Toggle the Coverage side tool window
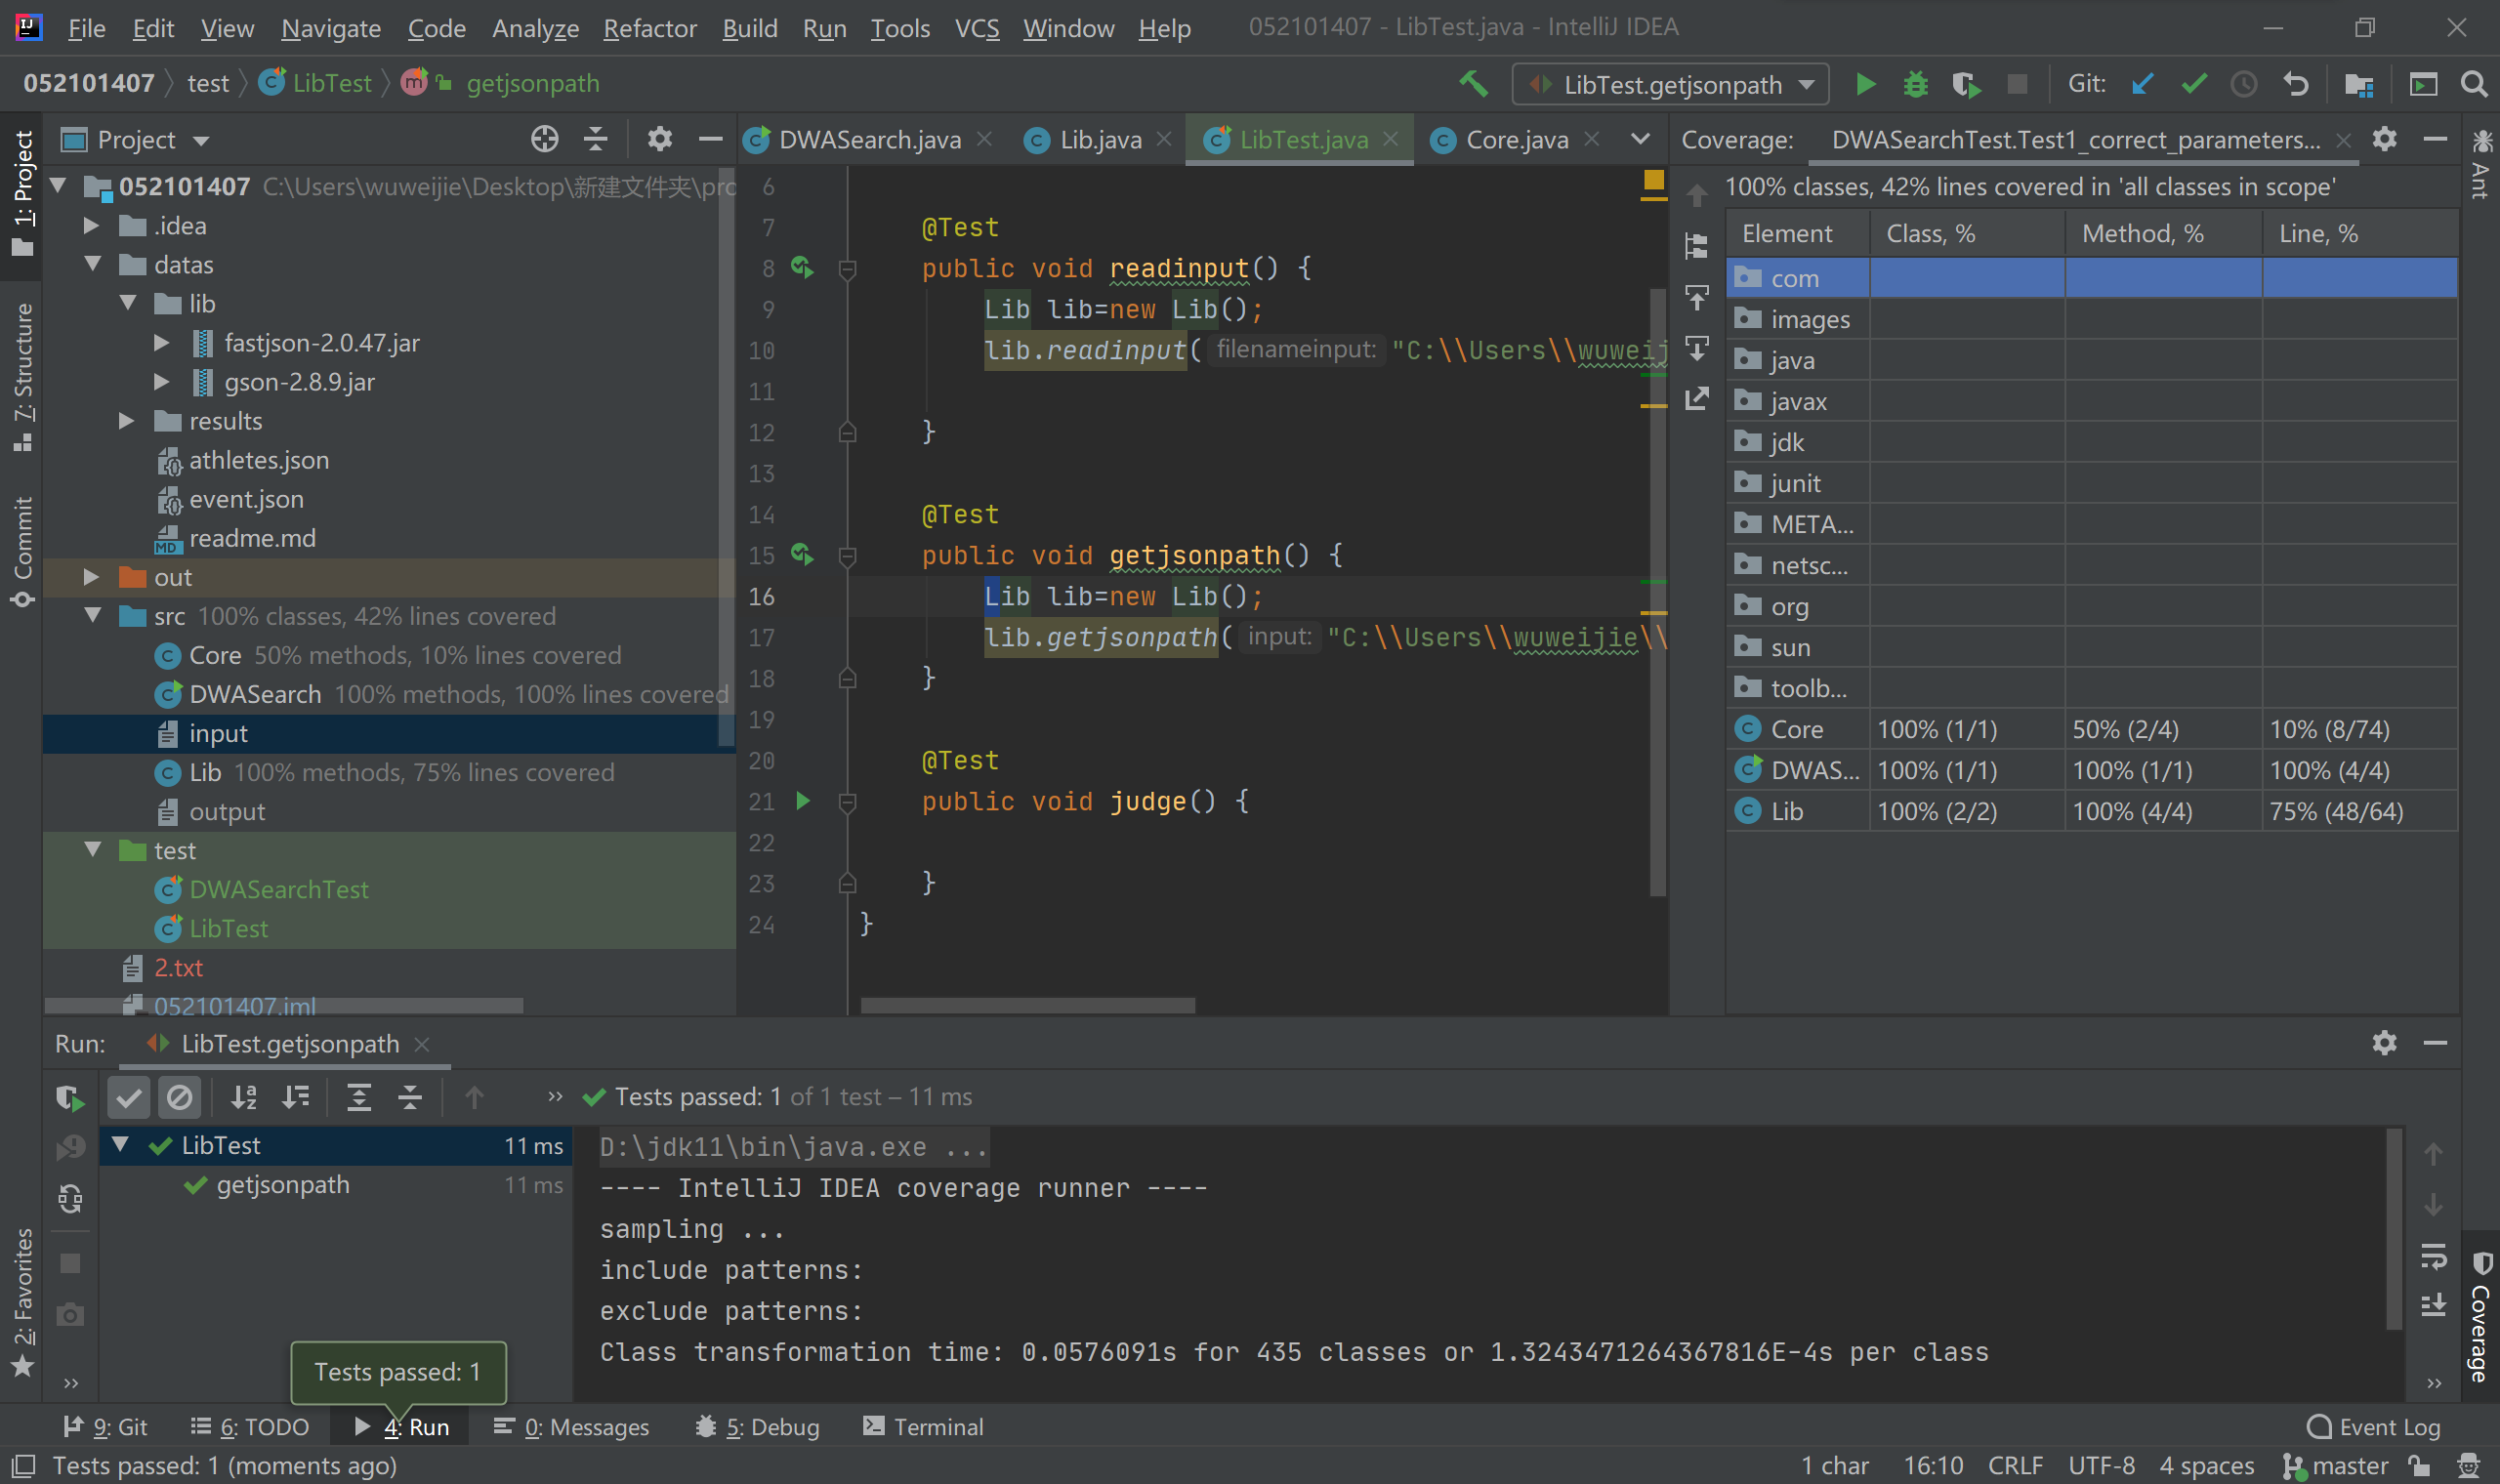 [x=2479, y=1317]
